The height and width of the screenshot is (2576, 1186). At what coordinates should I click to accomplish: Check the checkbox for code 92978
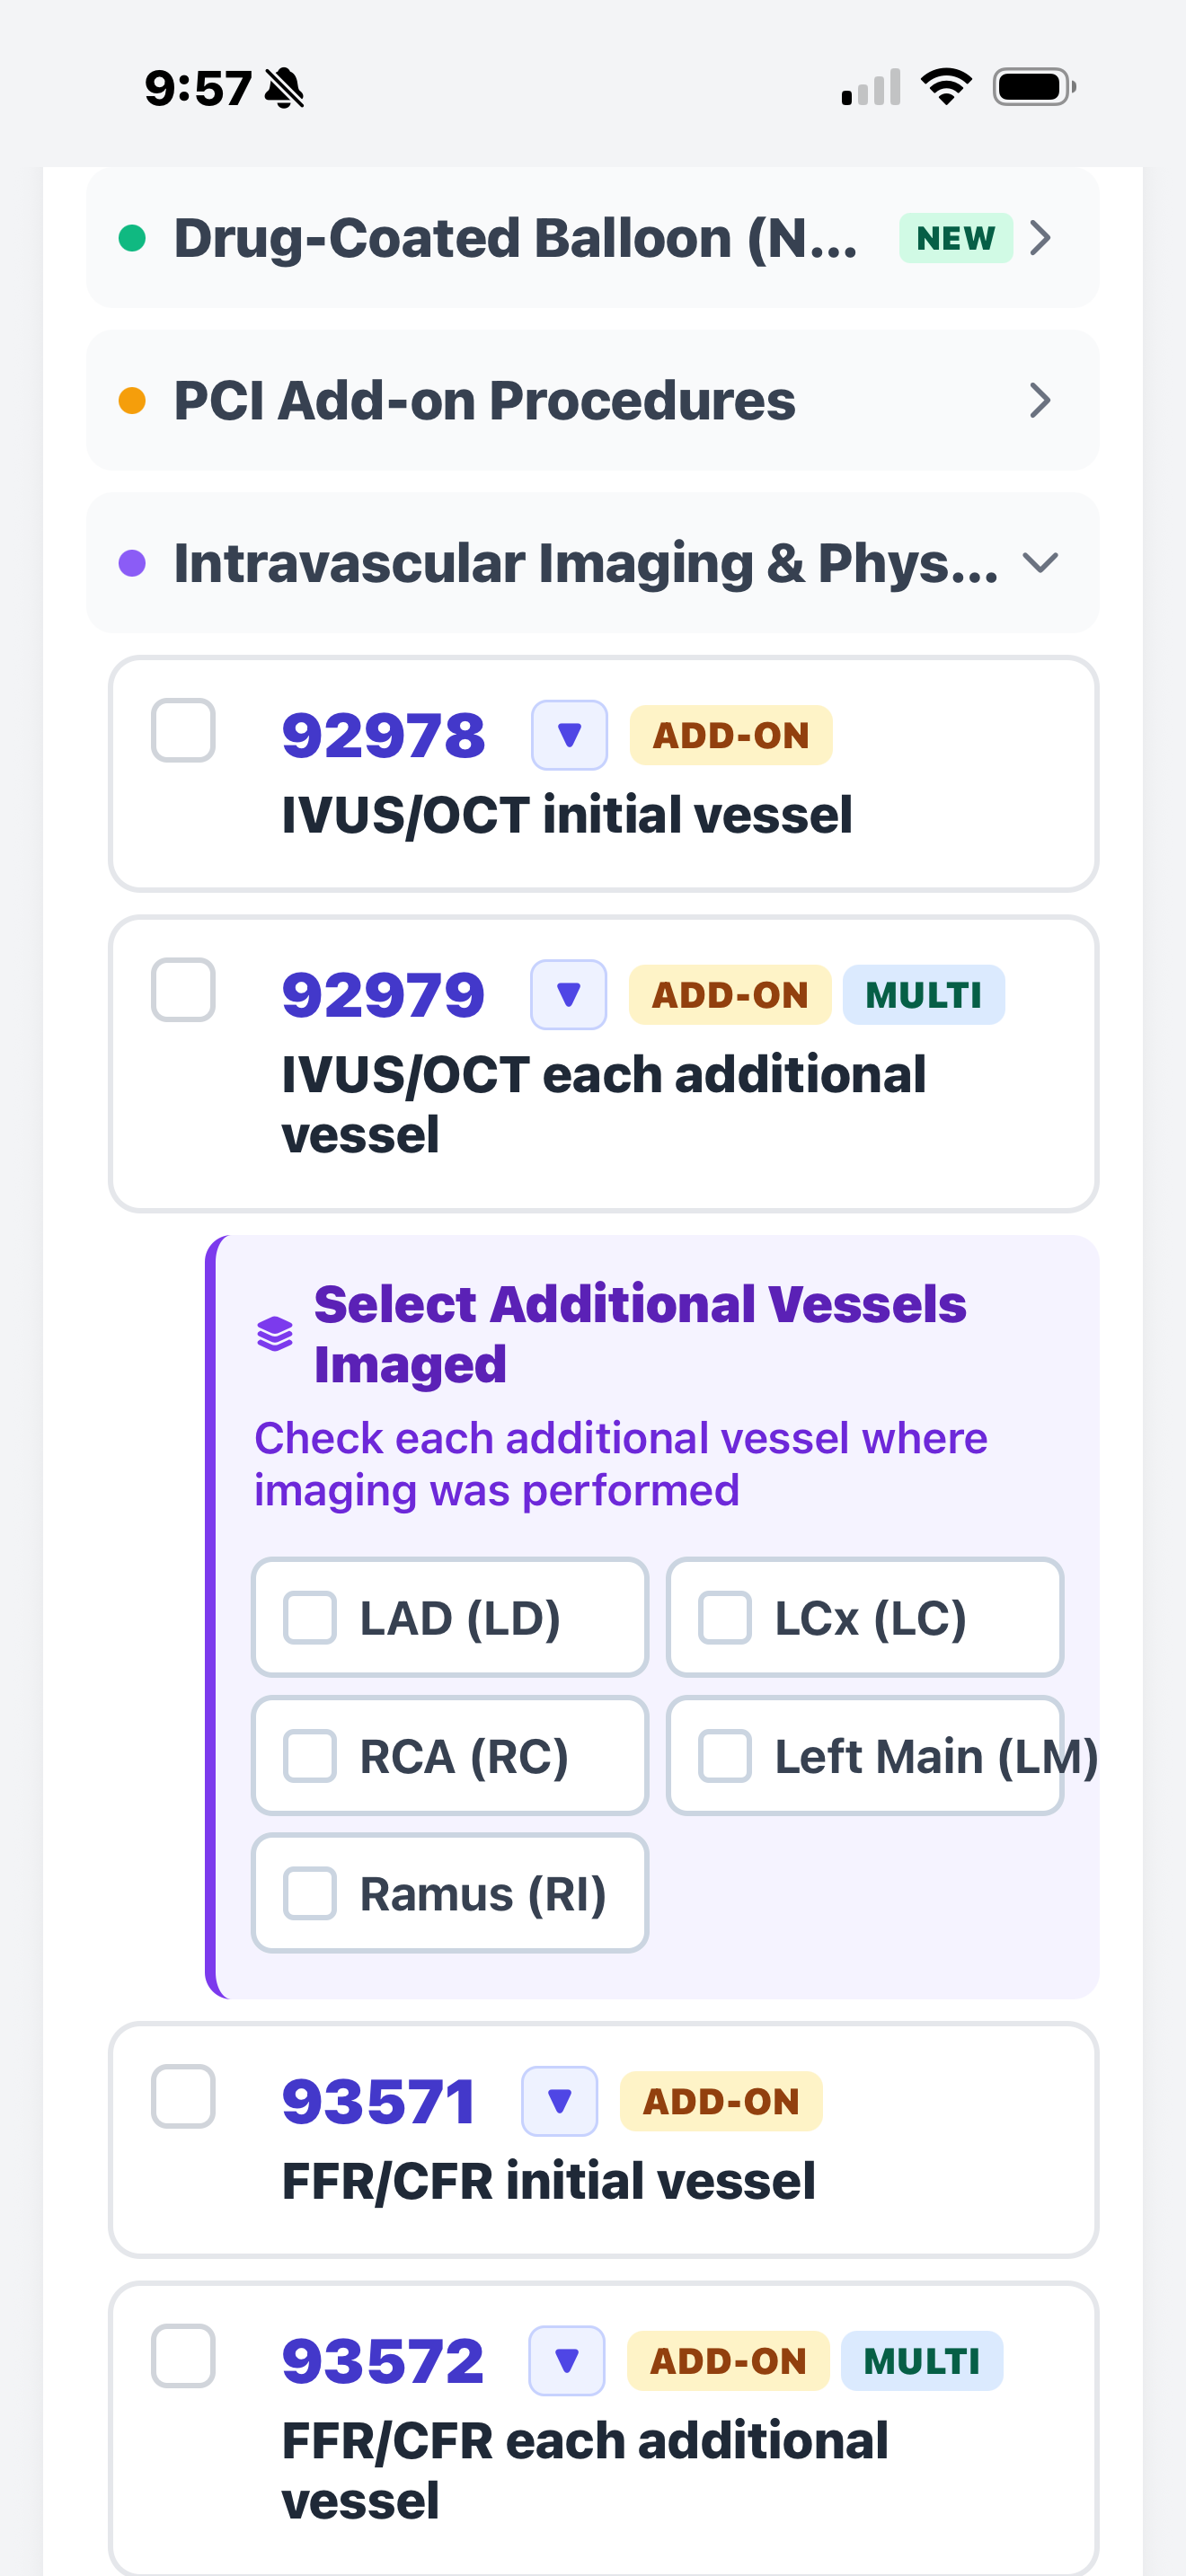(x=183, y=732)
